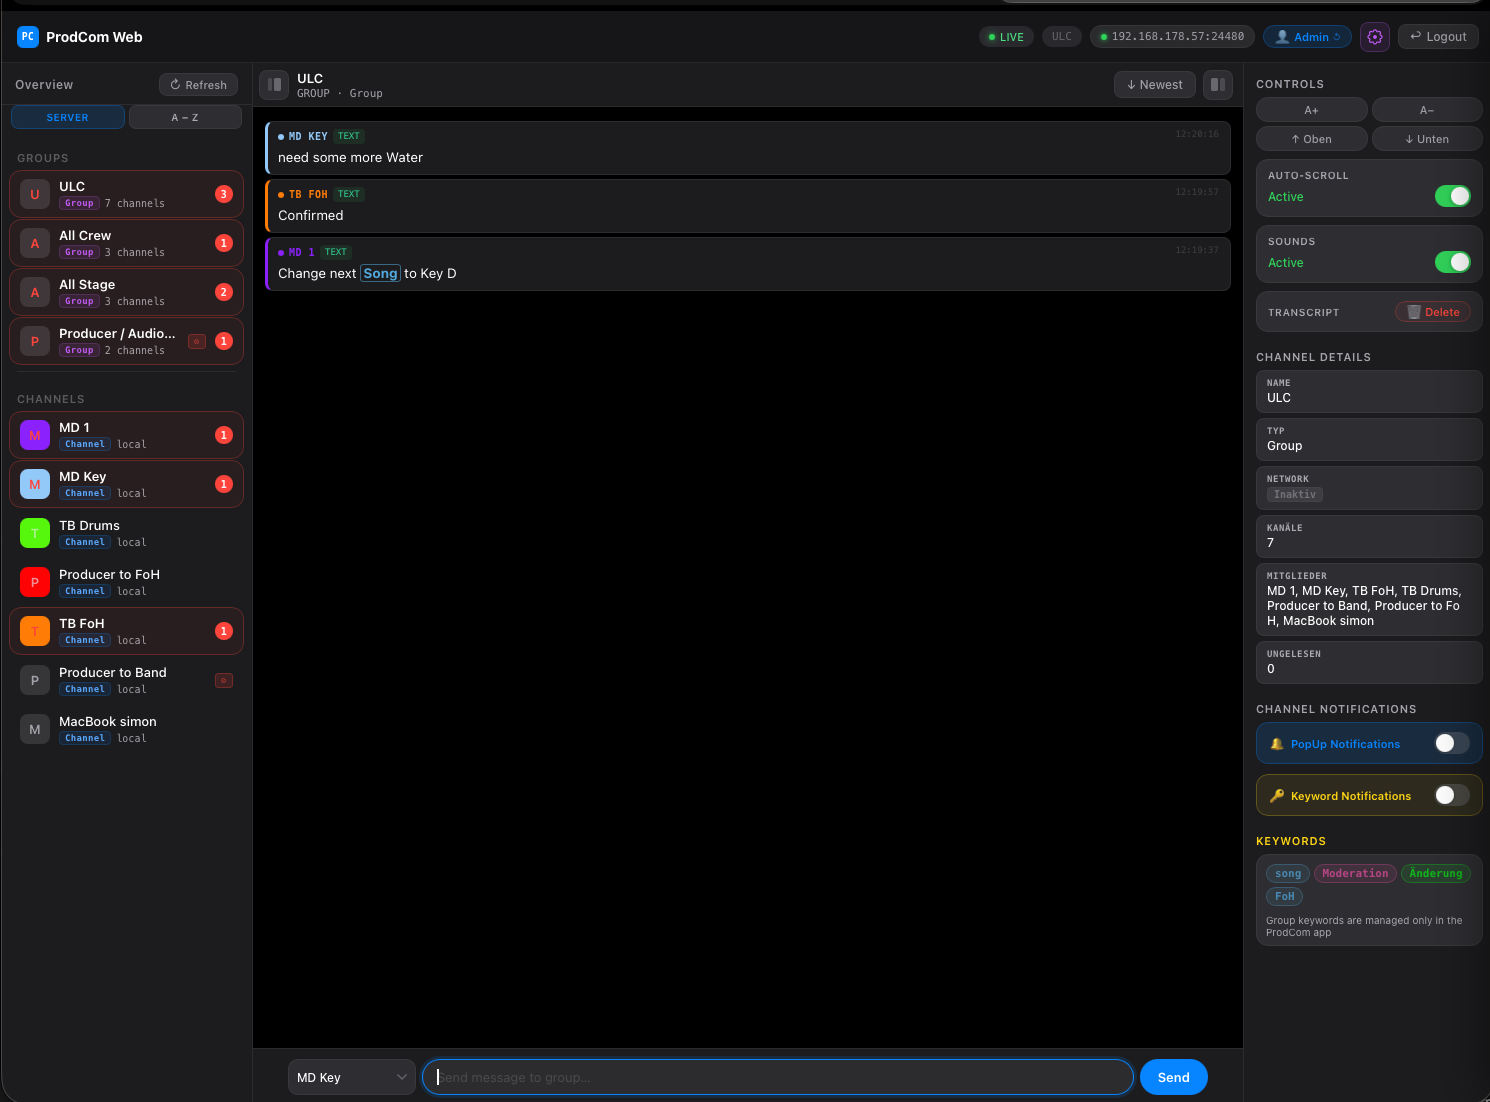This screenshot has width=1490, height=1102.
Task: Toggle the left sidebar panel icon
Action: tap(274, 85)
